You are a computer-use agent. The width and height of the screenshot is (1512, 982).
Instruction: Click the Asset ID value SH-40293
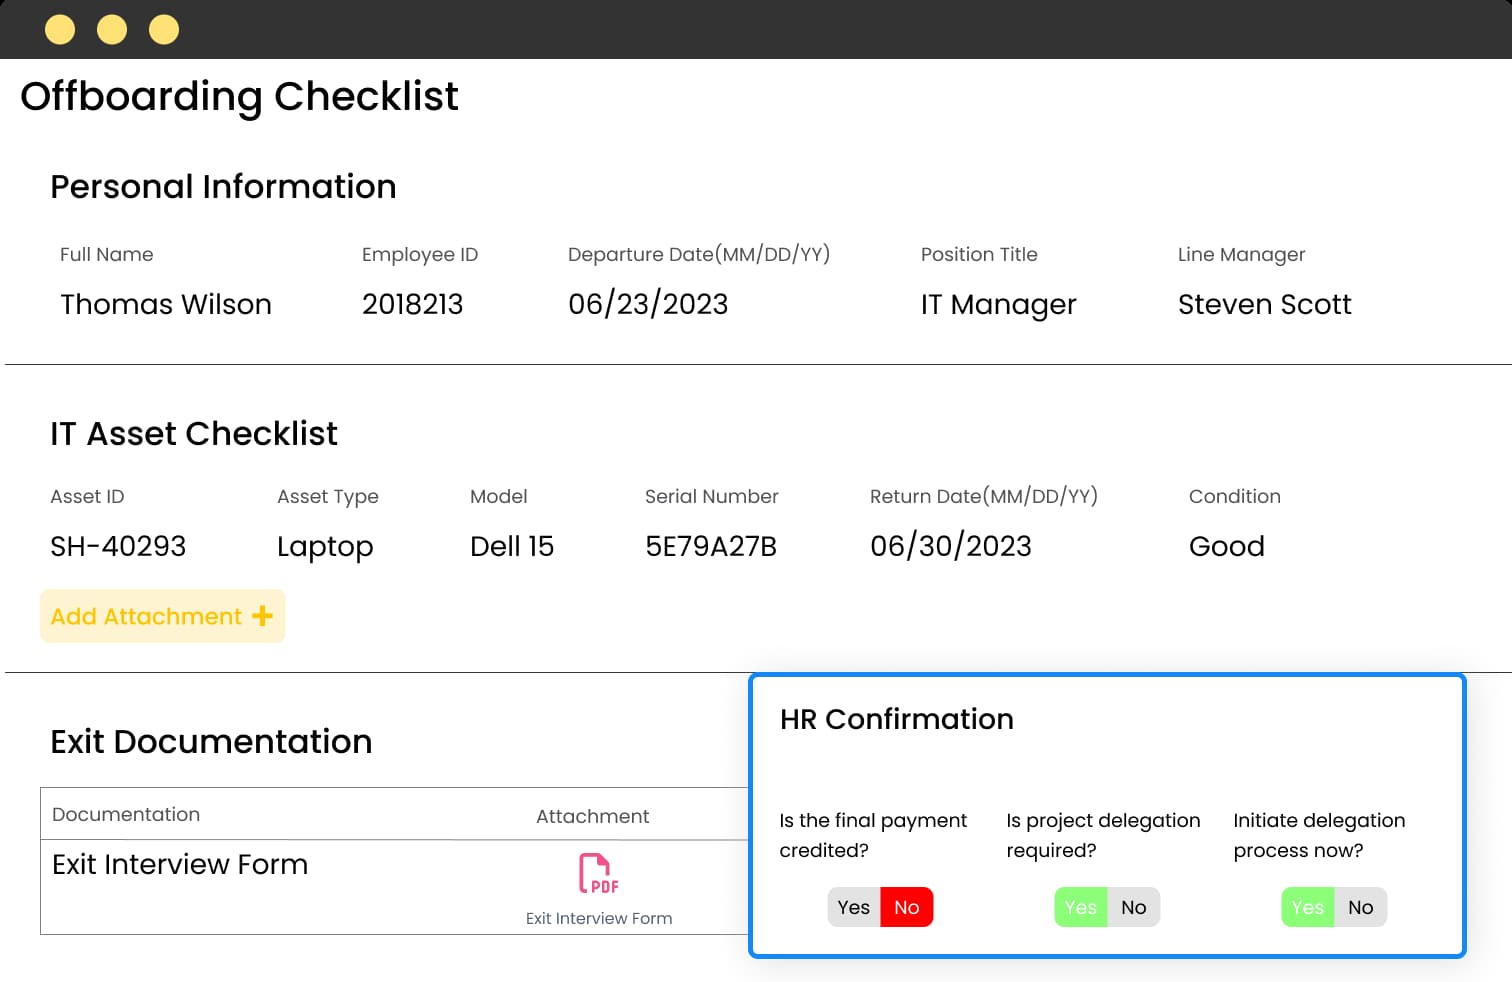118,546
